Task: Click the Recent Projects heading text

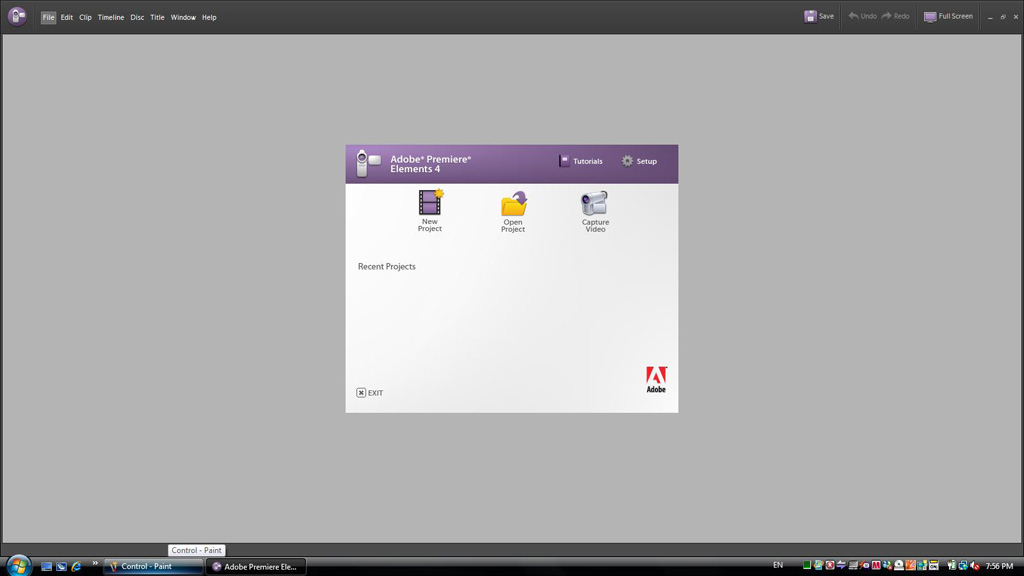Action: click(387, 266)
